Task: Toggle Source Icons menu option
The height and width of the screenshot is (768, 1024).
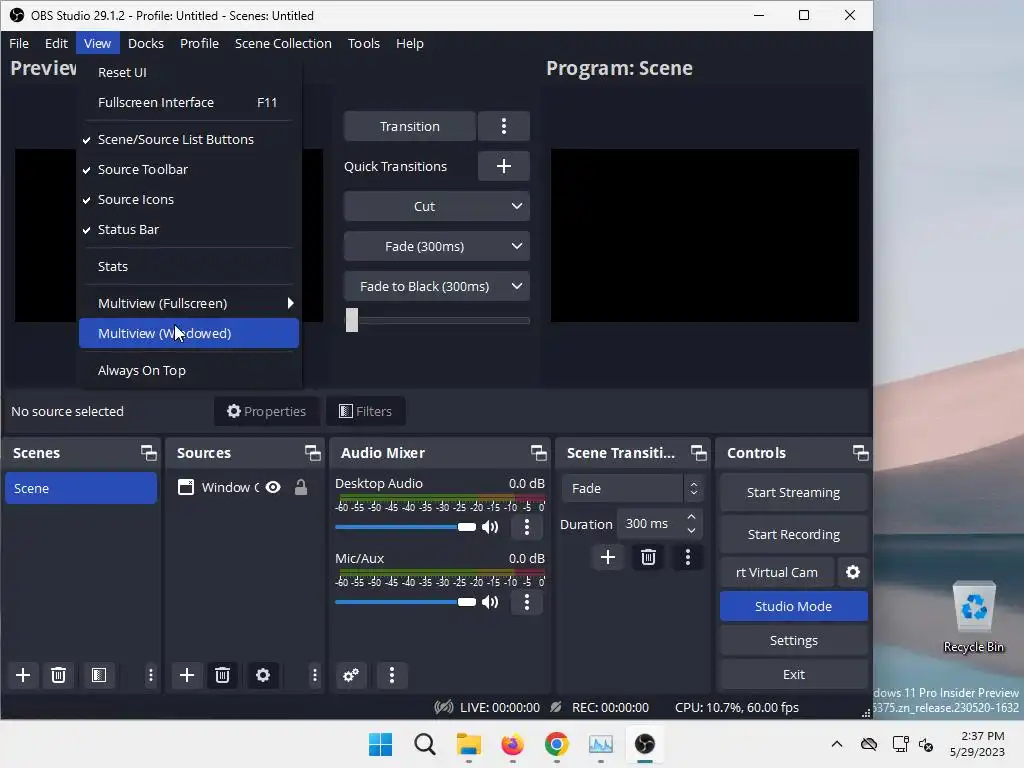Action: (x=189, y=199)
